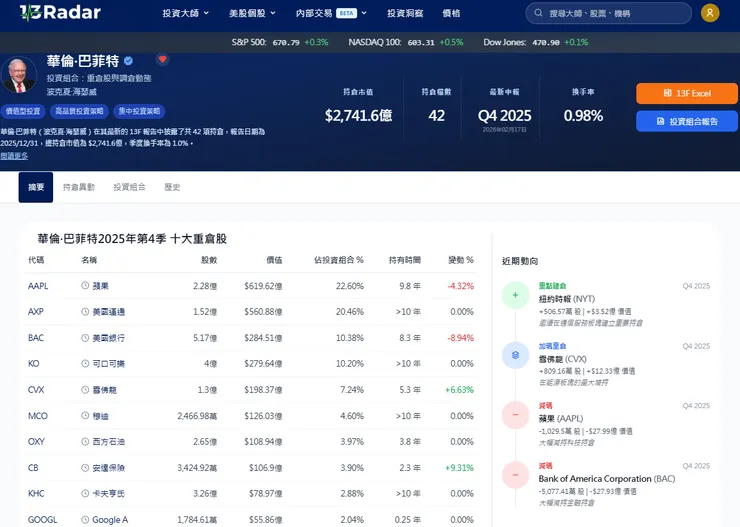Sort by the 佔投資組合 % column header
The width and height of the screenshot is (740, 527).
click(x=339, y=260)
